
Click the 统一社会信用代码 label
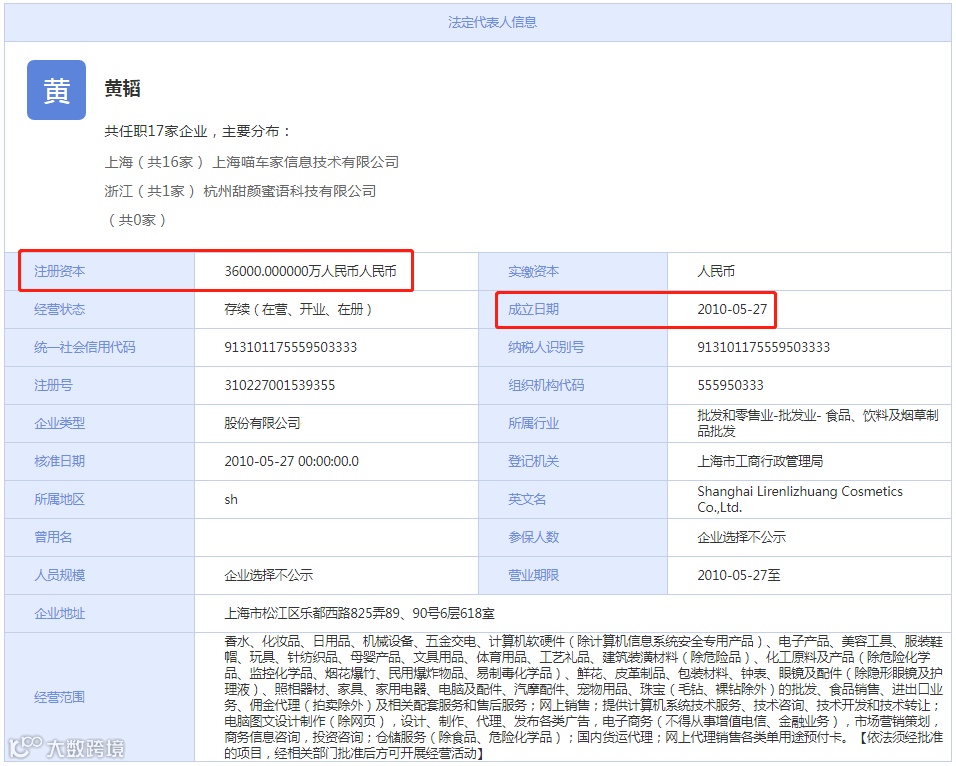point(85,347)
